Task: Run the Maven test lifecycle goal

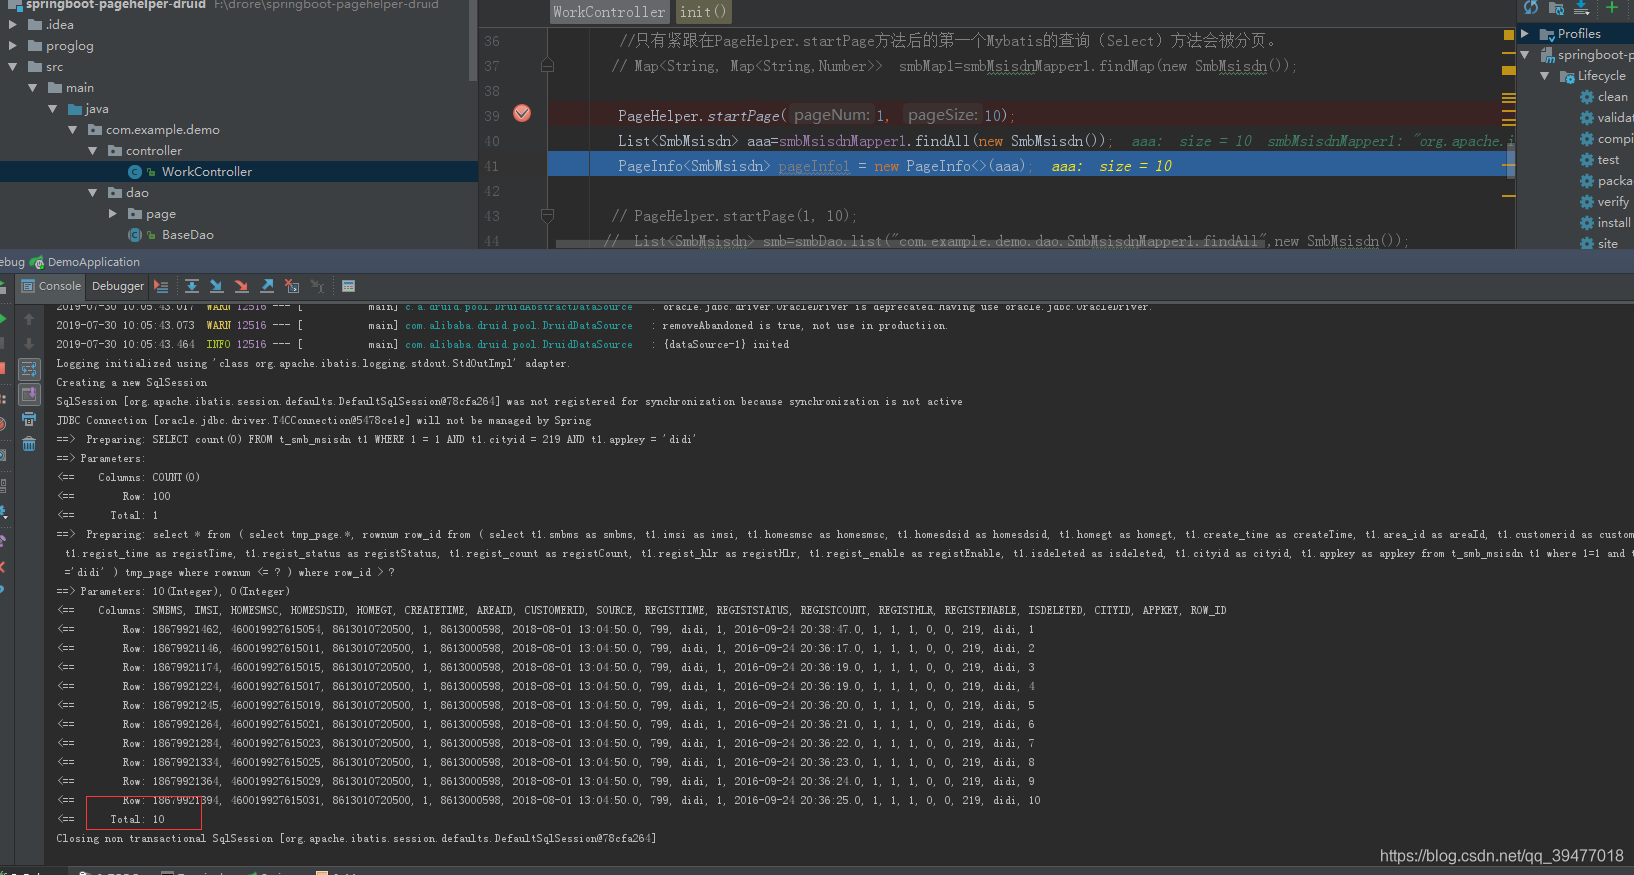Action: 1600,160
